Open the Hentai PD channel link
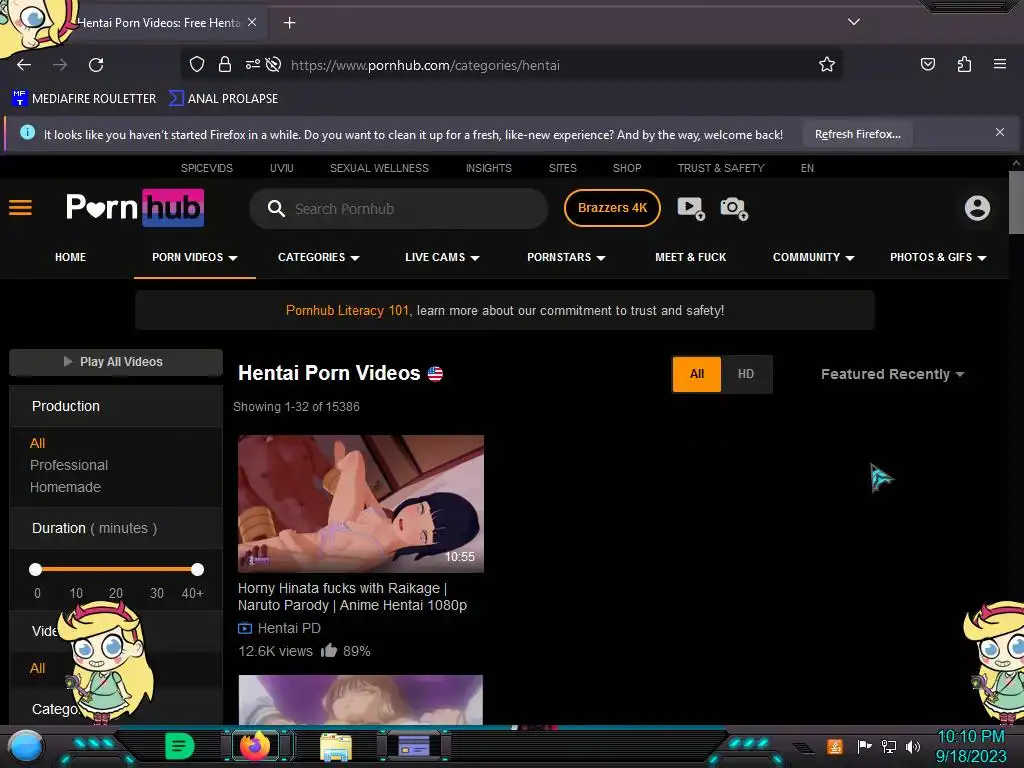The width and height of the screenshot is (1024, 768). 289,628
